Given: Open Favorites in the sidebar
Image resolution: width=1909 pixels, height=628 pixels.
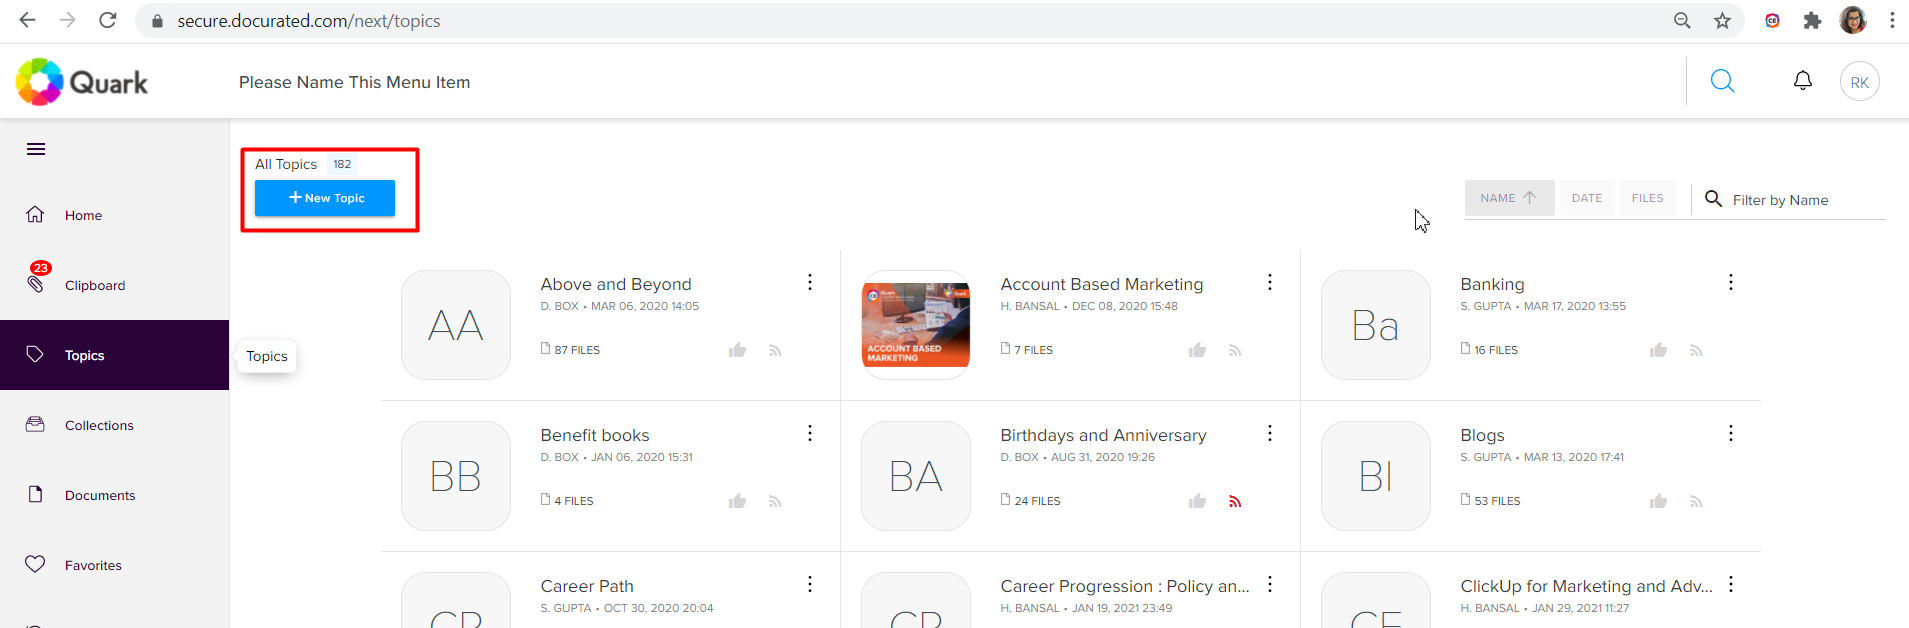Looking at the screenshot, I should click(115, 565).
